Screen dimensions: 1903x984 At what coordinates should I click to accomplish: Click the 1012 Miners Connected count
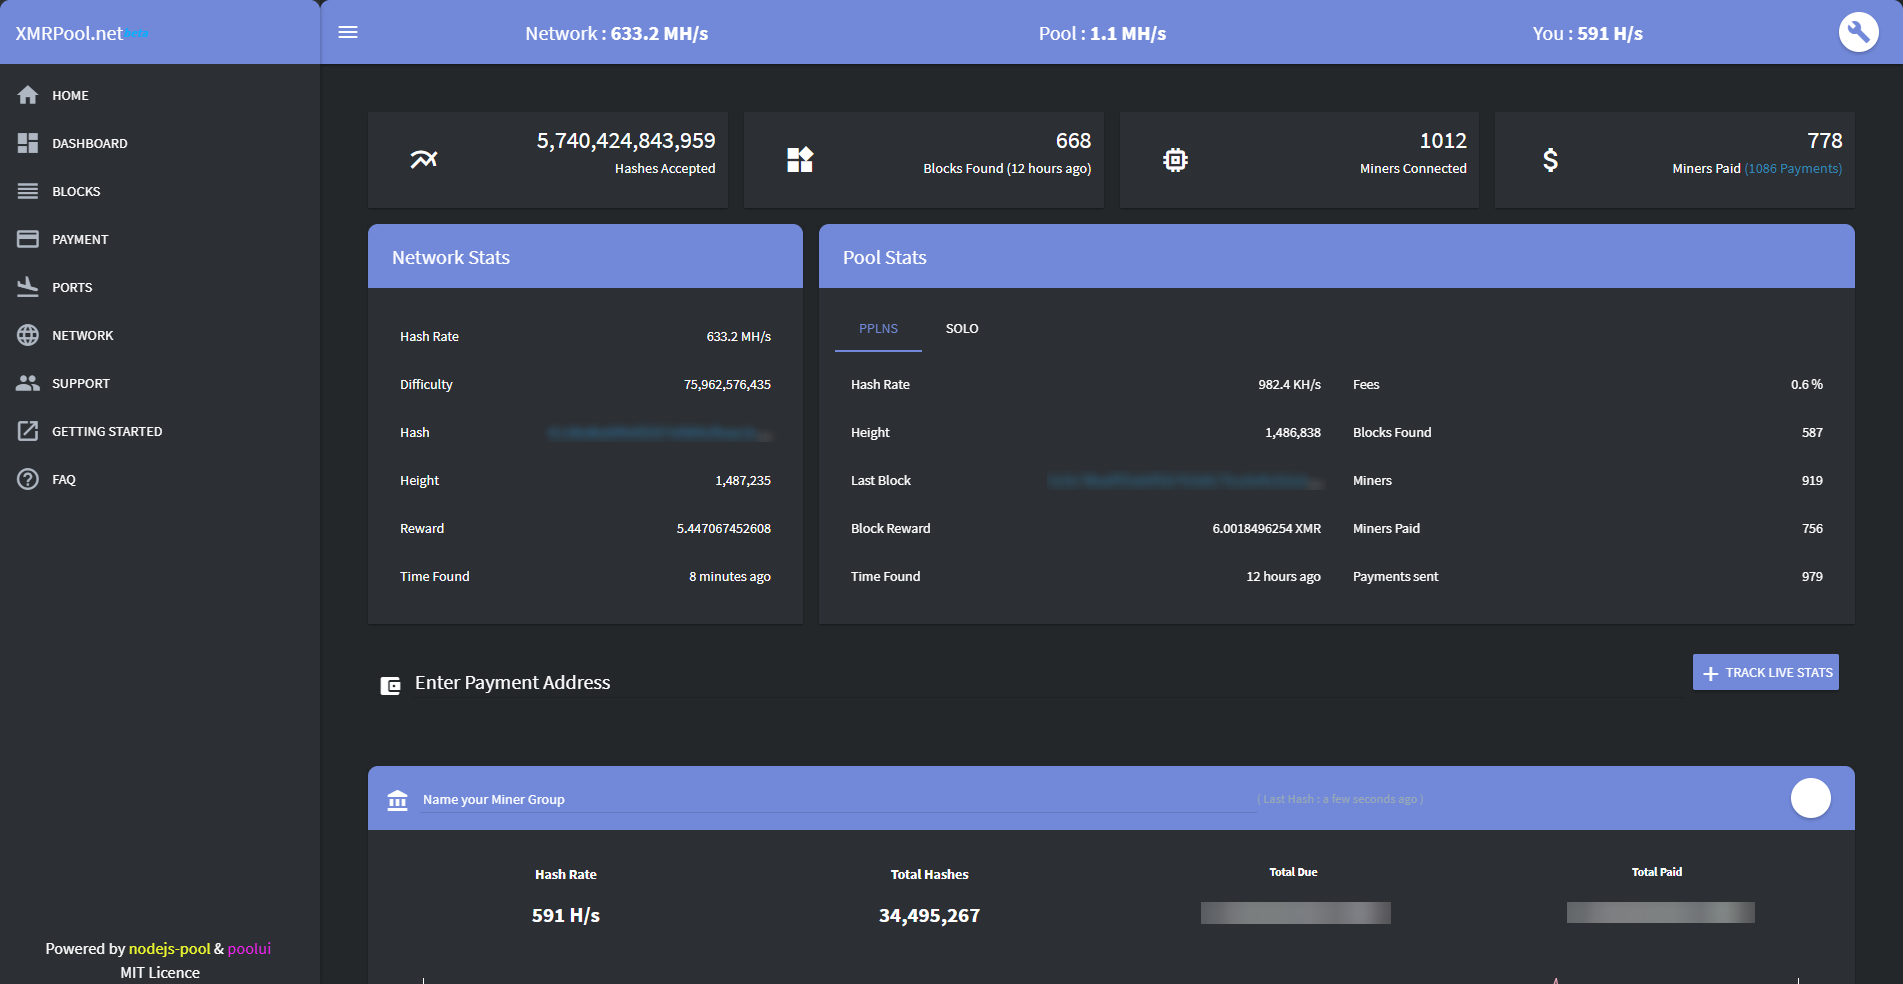(1443, 141)
